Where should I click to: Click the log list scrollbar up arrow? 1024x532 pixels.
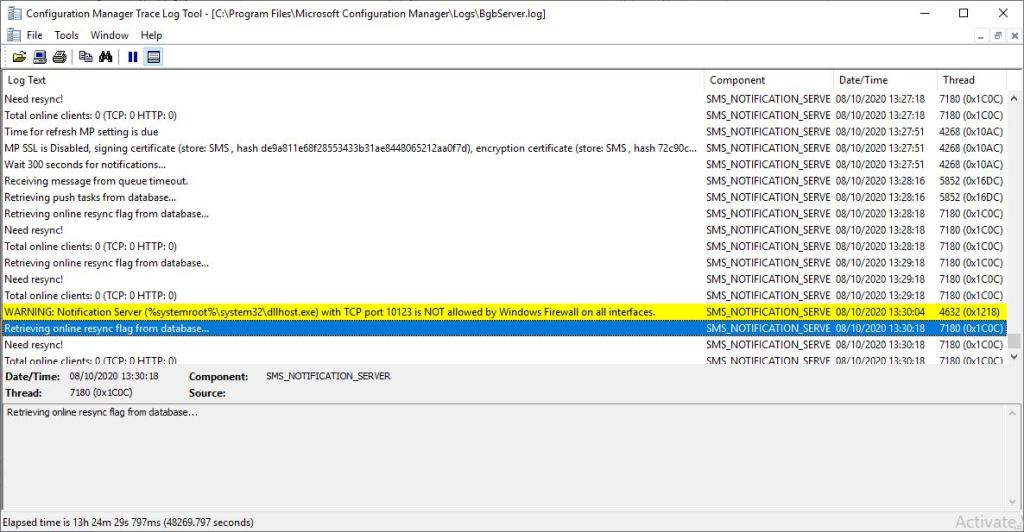[x=1014, y=98]
